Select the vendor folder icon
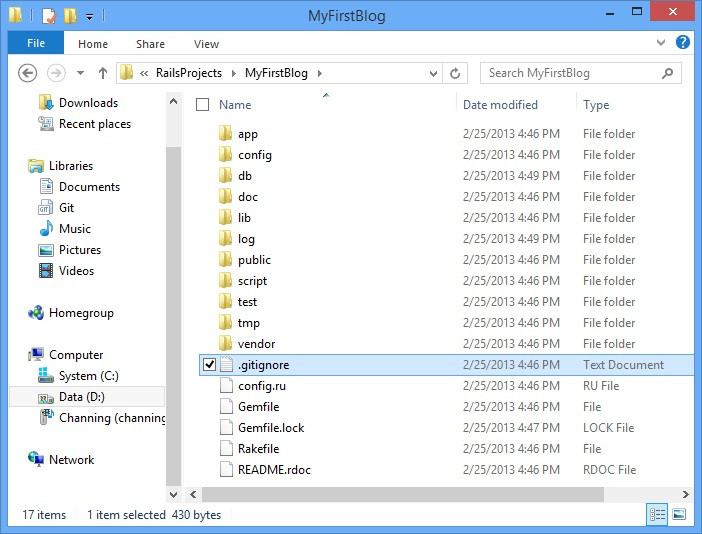Viewport: 702px width, 534px height. 226,344
